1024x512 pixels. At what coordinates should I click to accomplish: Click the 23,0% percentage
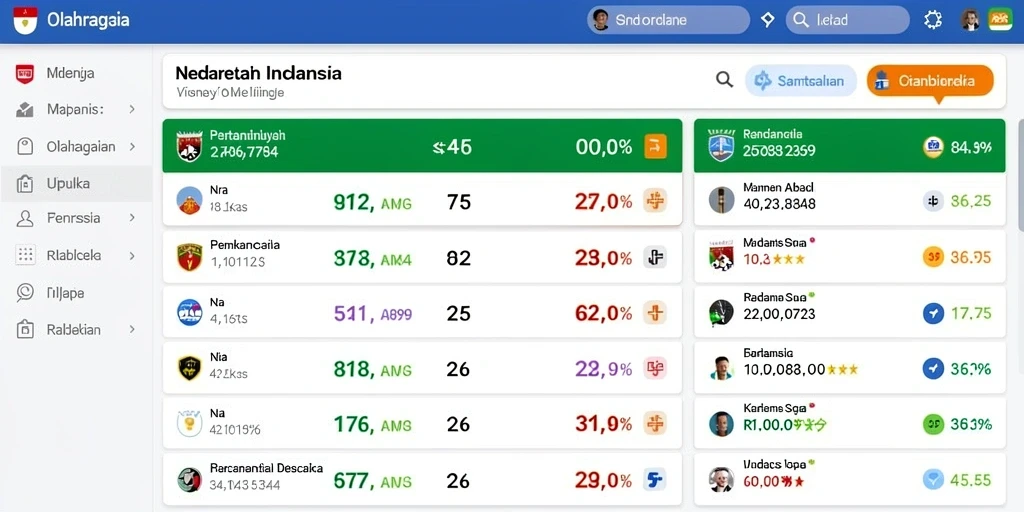point(603,258)
